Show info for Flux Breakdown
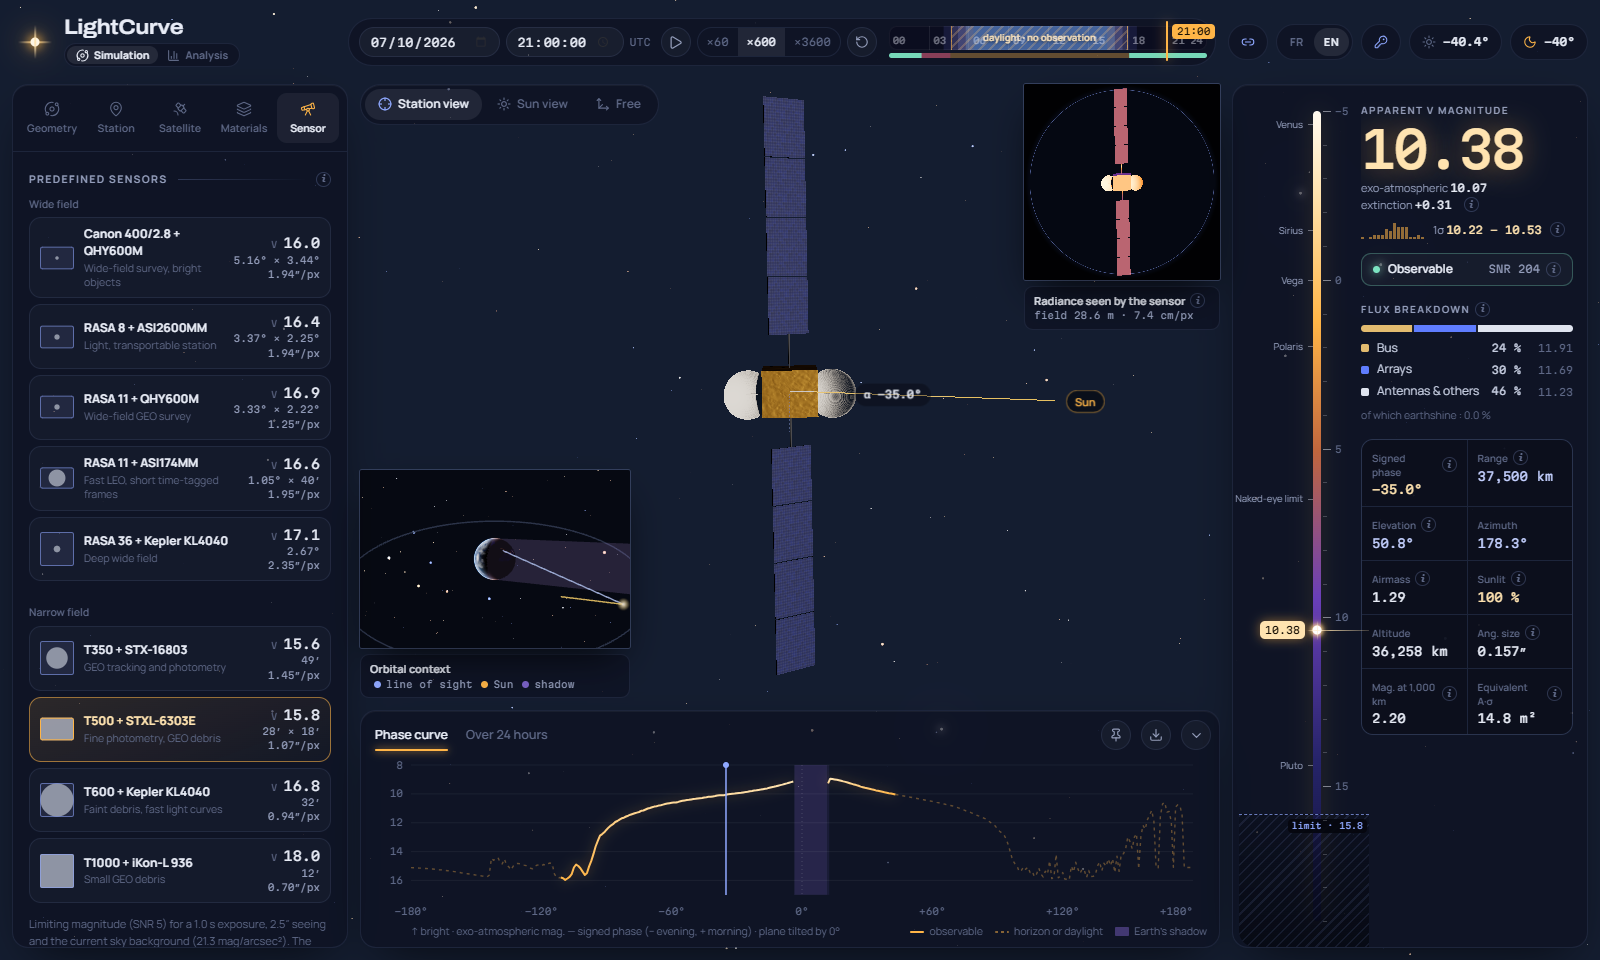The image size is (1600, 960). coord(1483,309)
